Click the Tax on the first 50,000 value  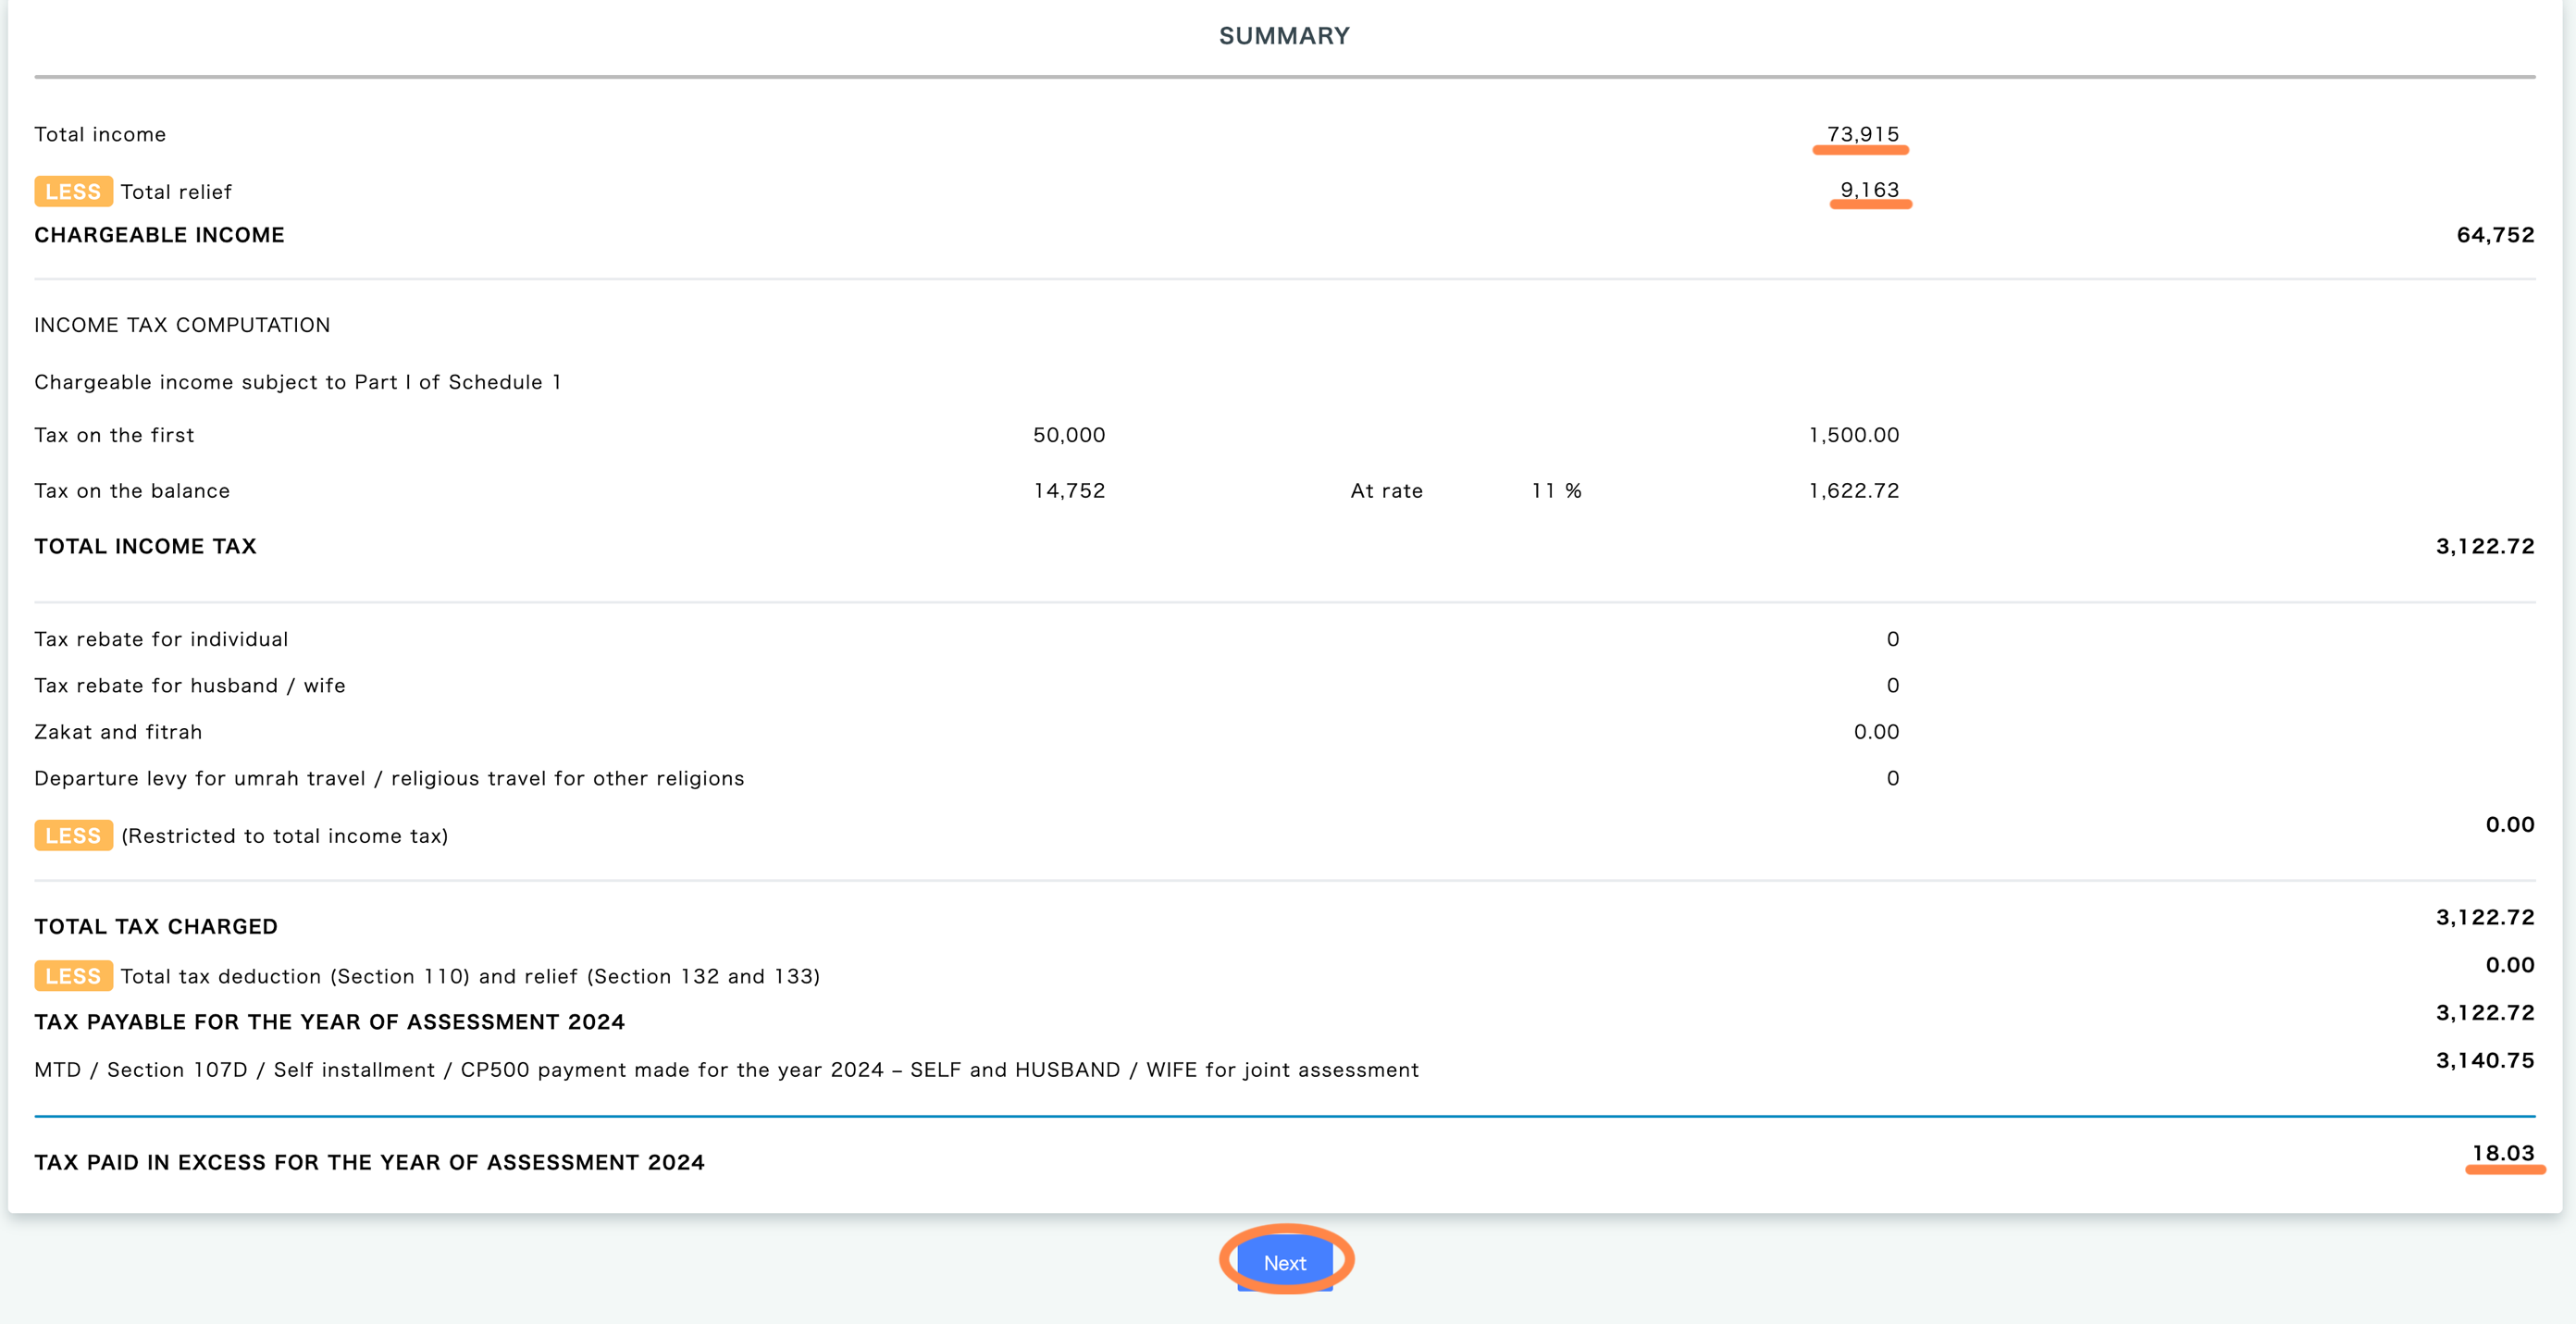point(1069,435)
